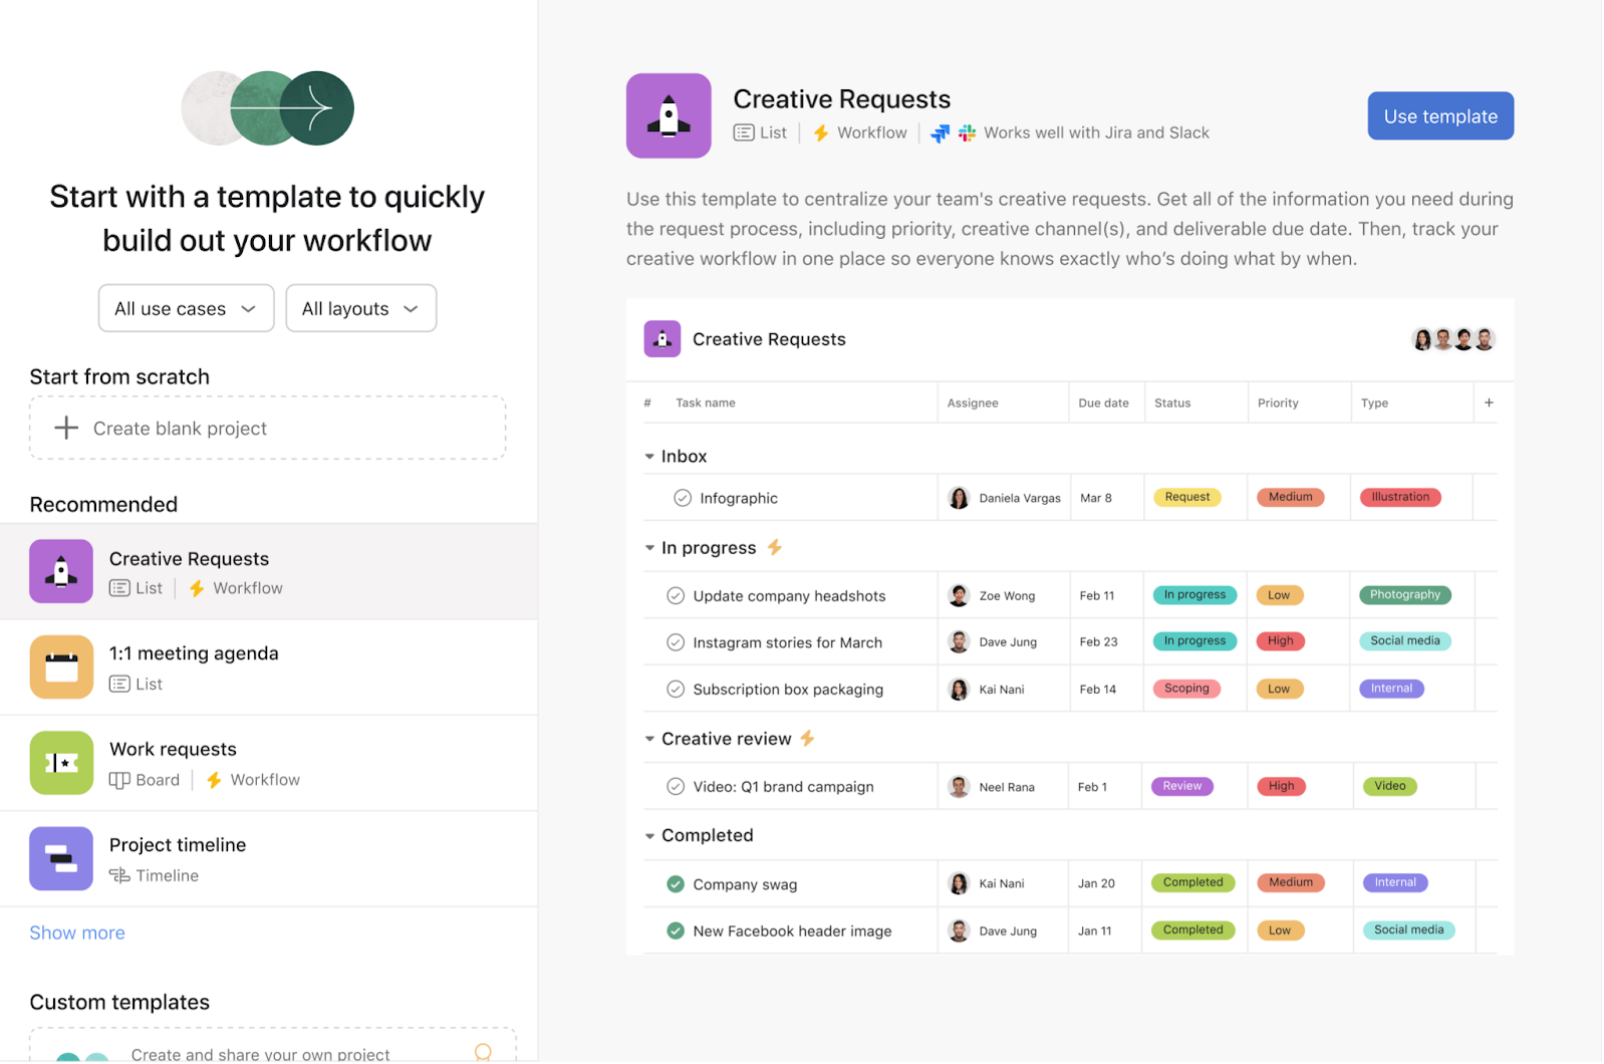Click the purple Project timeline icon
This screenshot has width=1604, height=1064.
(x=61, y=859)
